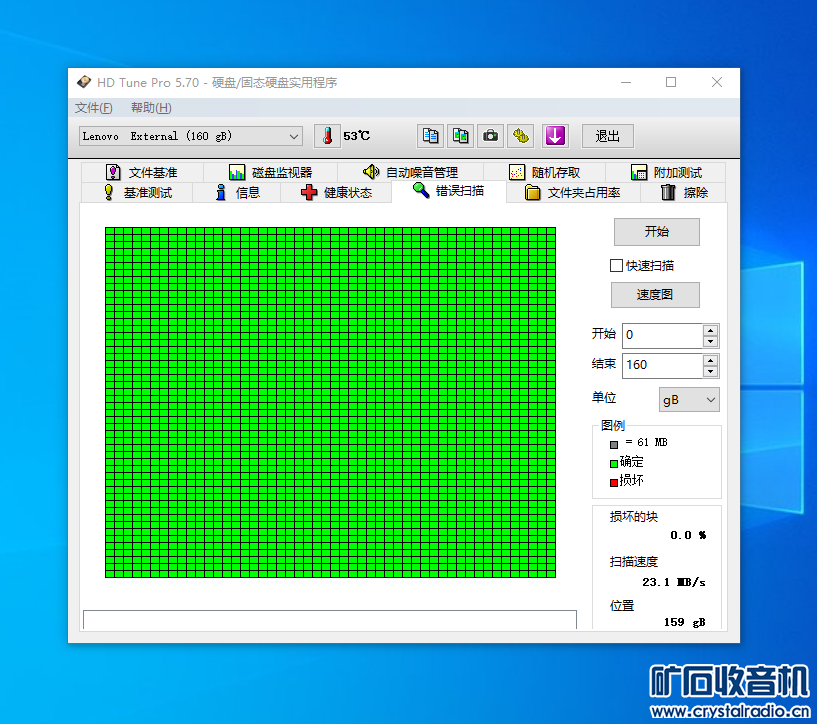Viewport: 817px width, 724px height.
Task: Decrease the 结束 value with down arrow
Action: pyautogui.click(x=710, y=371)
